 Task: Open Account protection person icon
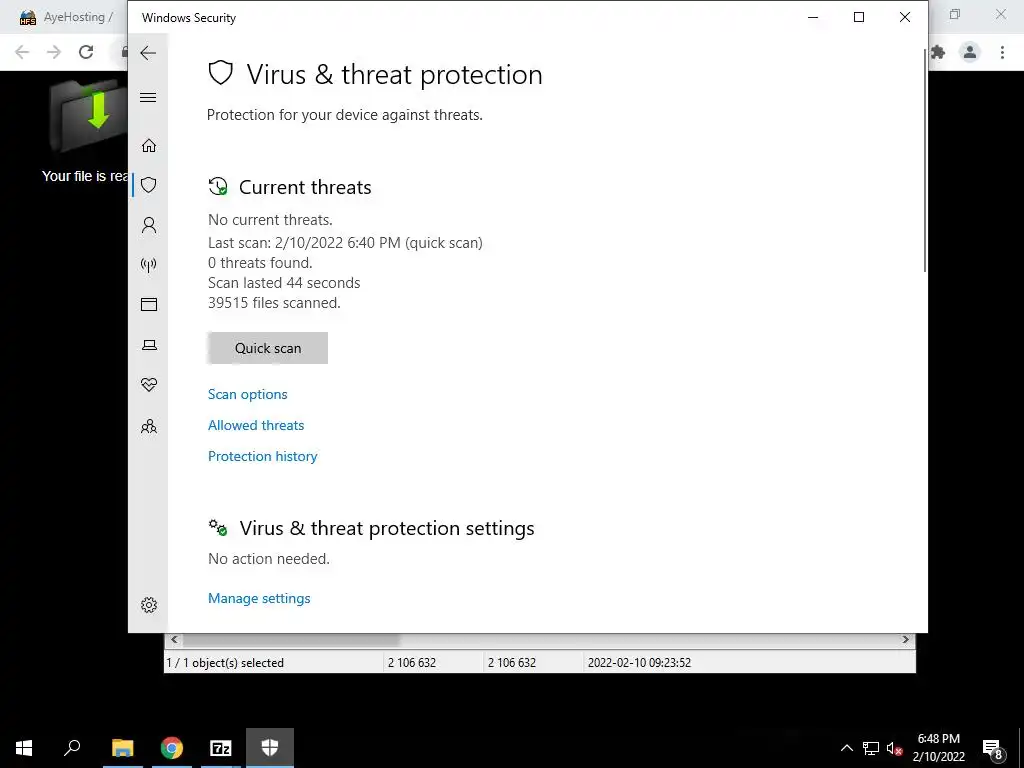149,225
